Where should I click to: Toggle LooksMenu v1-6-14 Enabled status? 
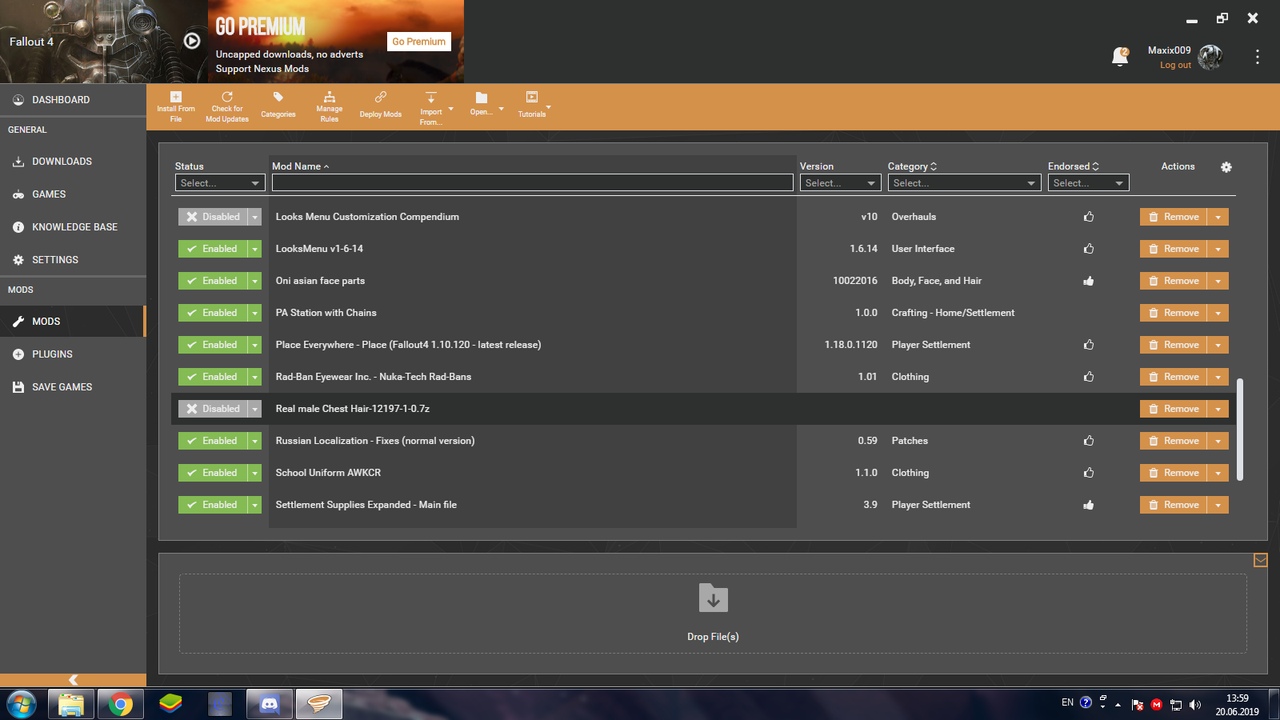pos(212,249)
